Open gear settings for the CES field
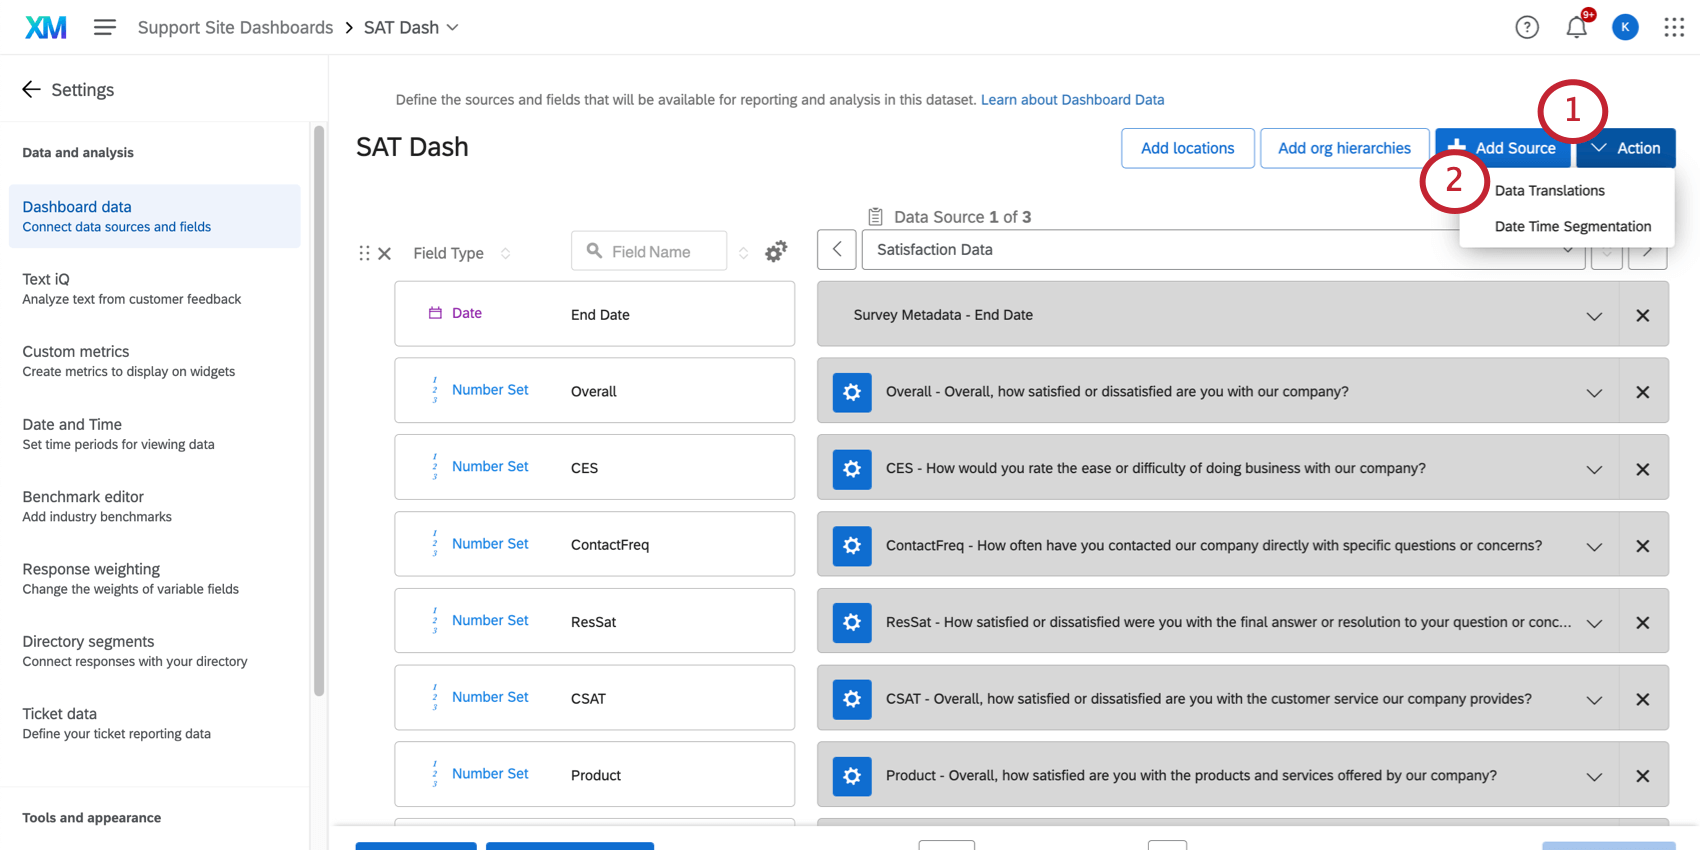 point(852,469)
